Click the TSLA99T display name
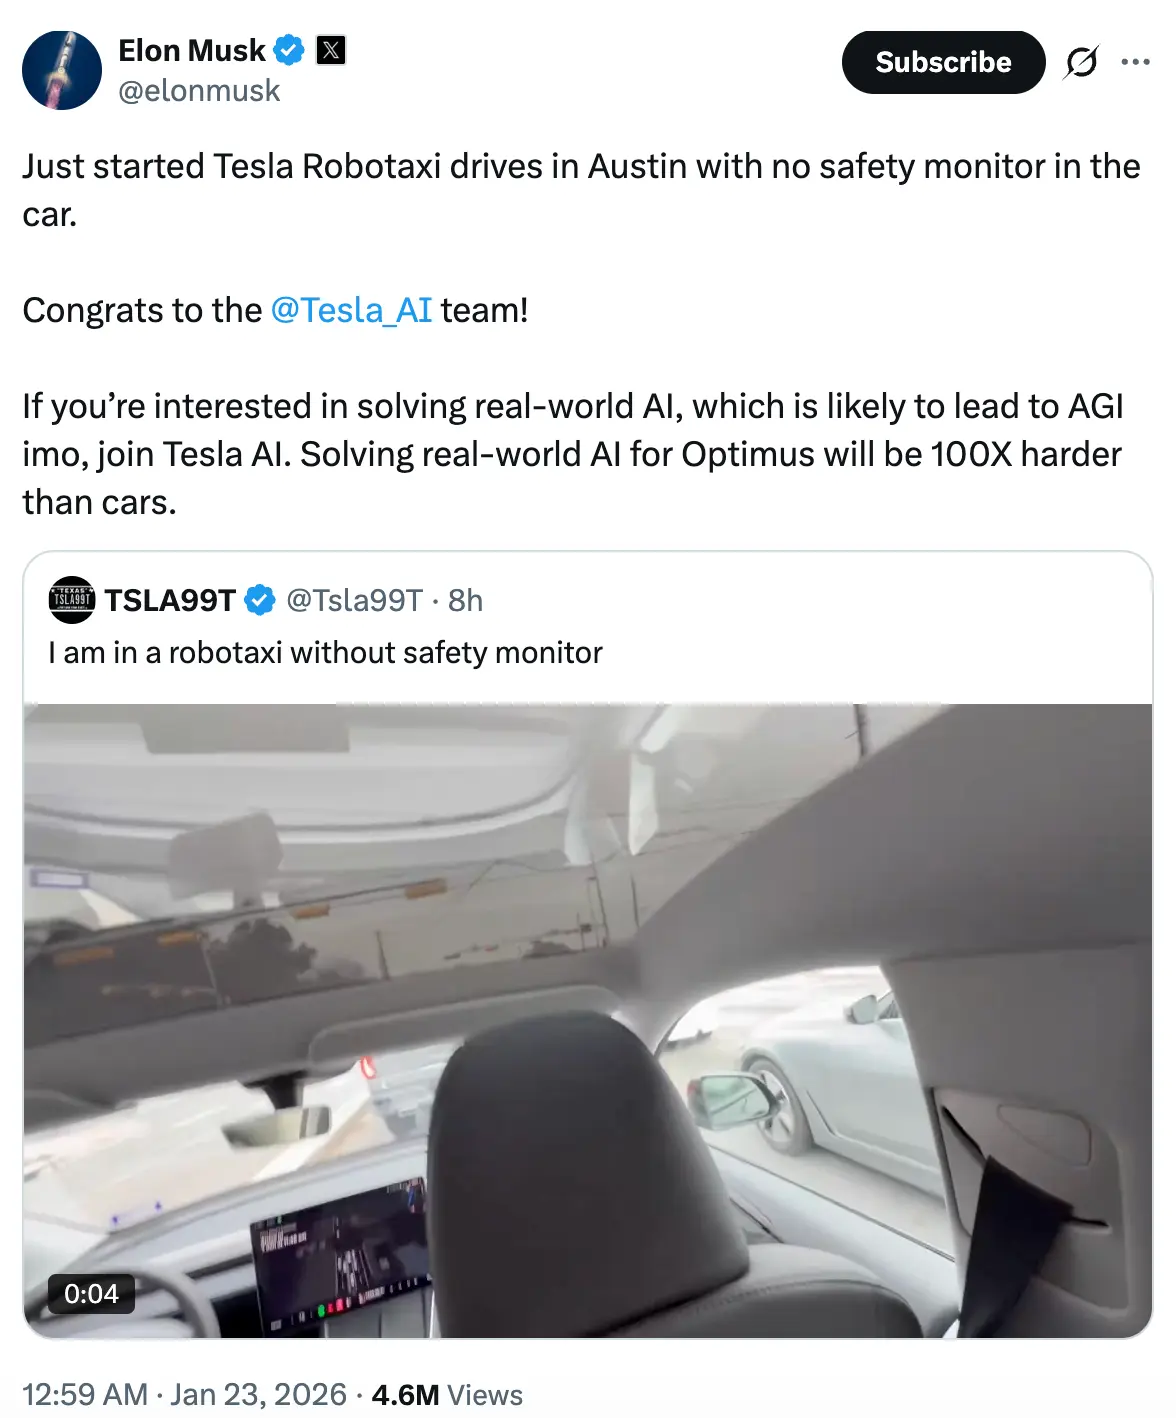1176x1418 pixels. click(170, 600)
